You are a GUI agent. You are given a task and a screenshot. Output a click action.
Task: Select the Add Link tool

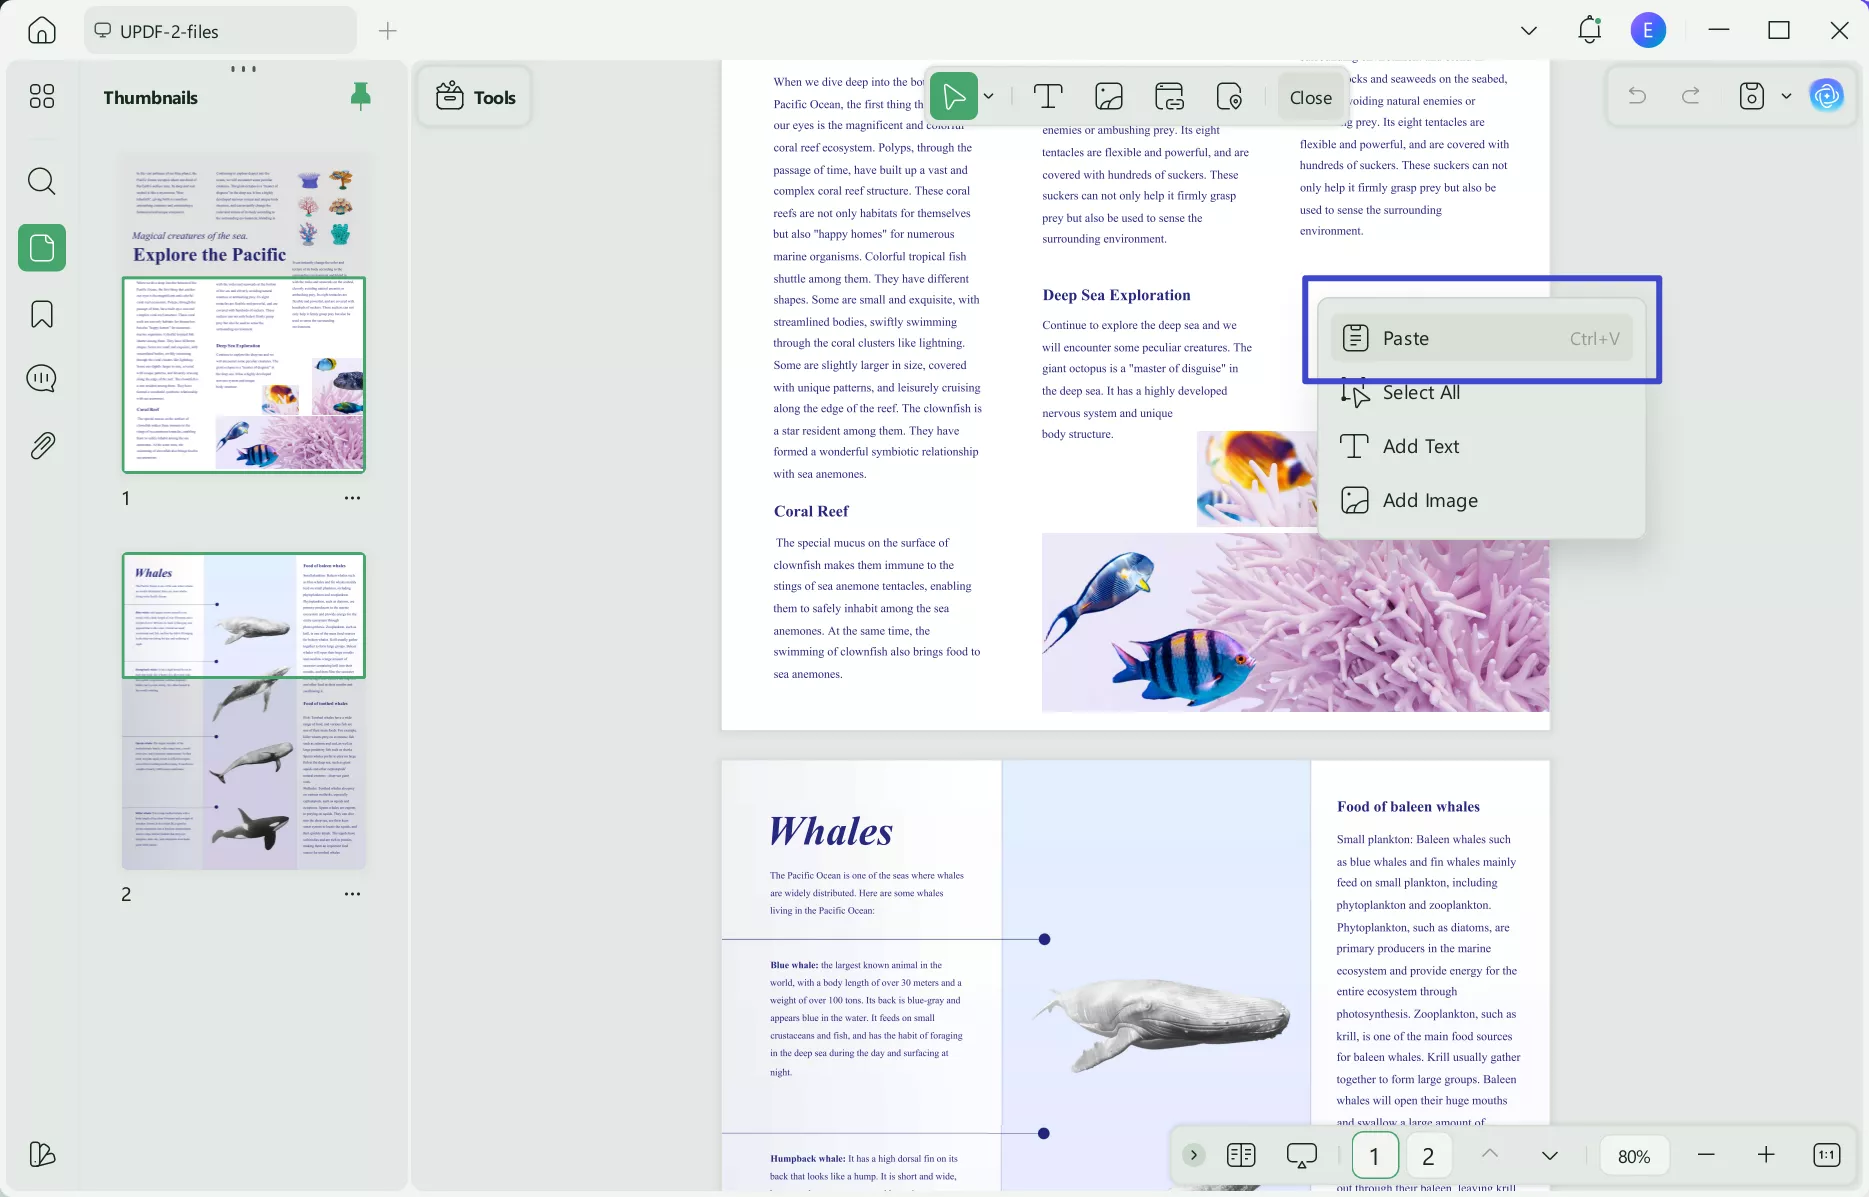1168,96
